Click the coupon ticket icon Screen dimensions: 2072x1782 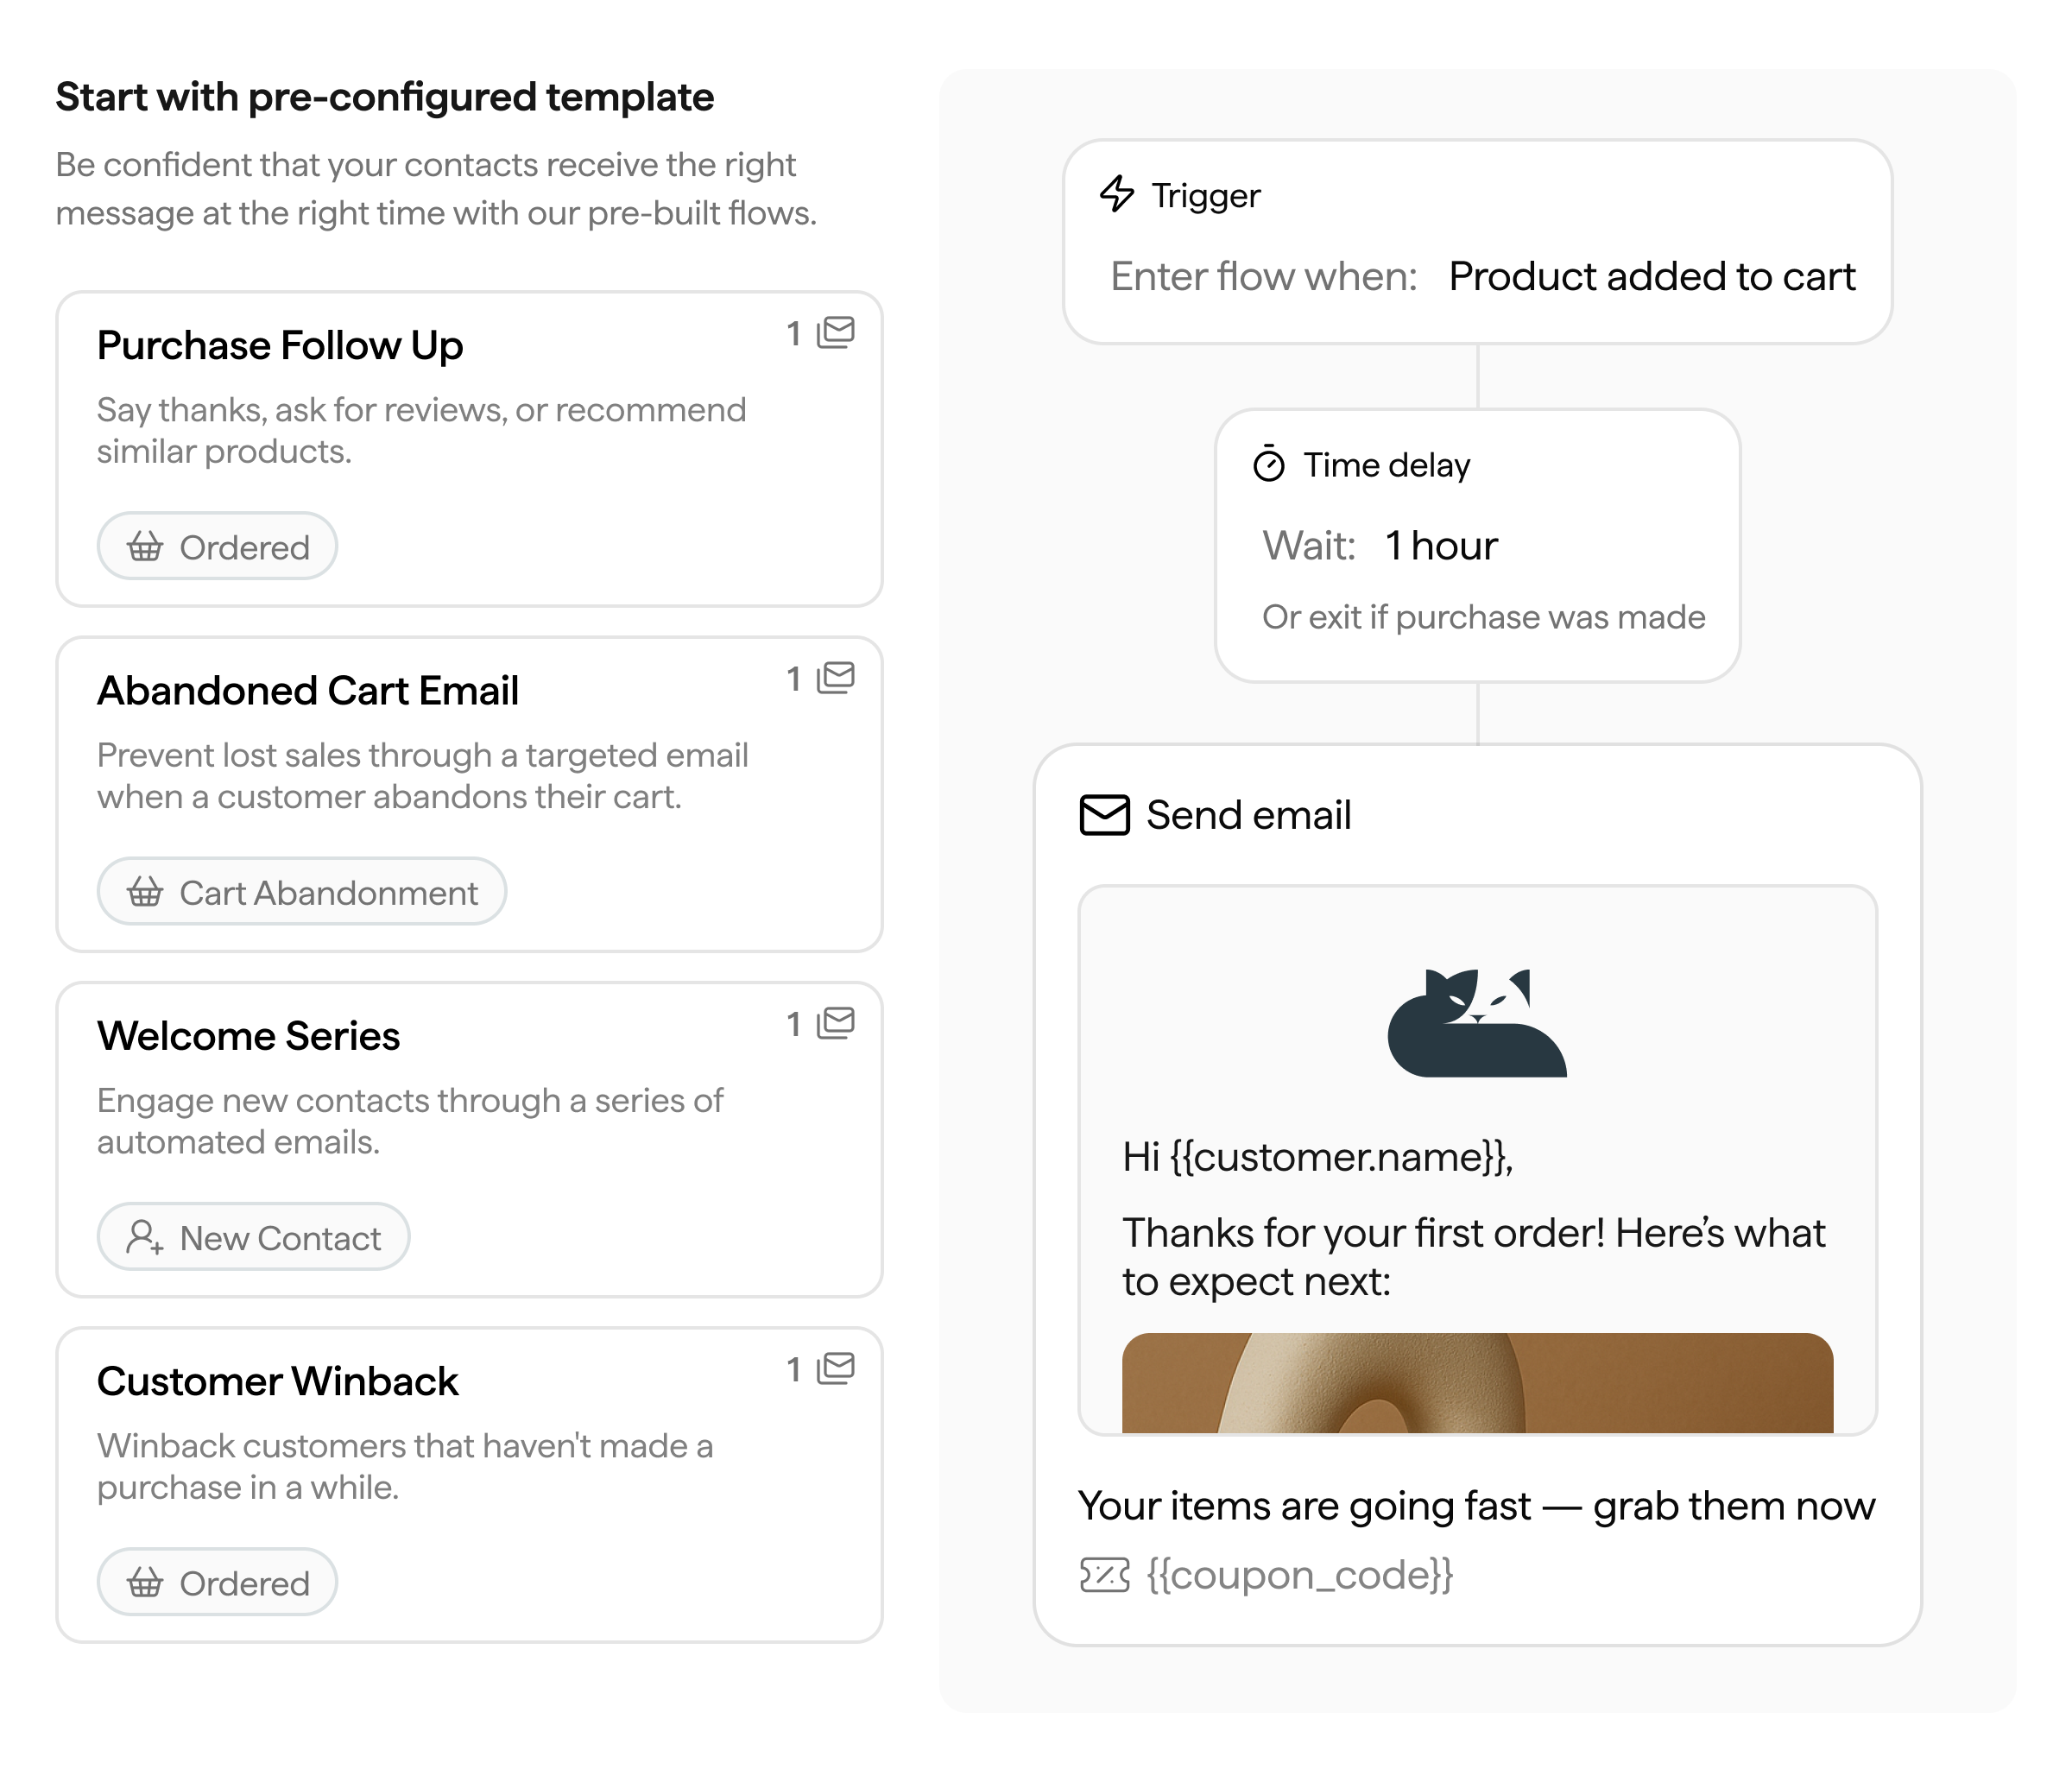pyautogui.click(x=1105, y=1575)
